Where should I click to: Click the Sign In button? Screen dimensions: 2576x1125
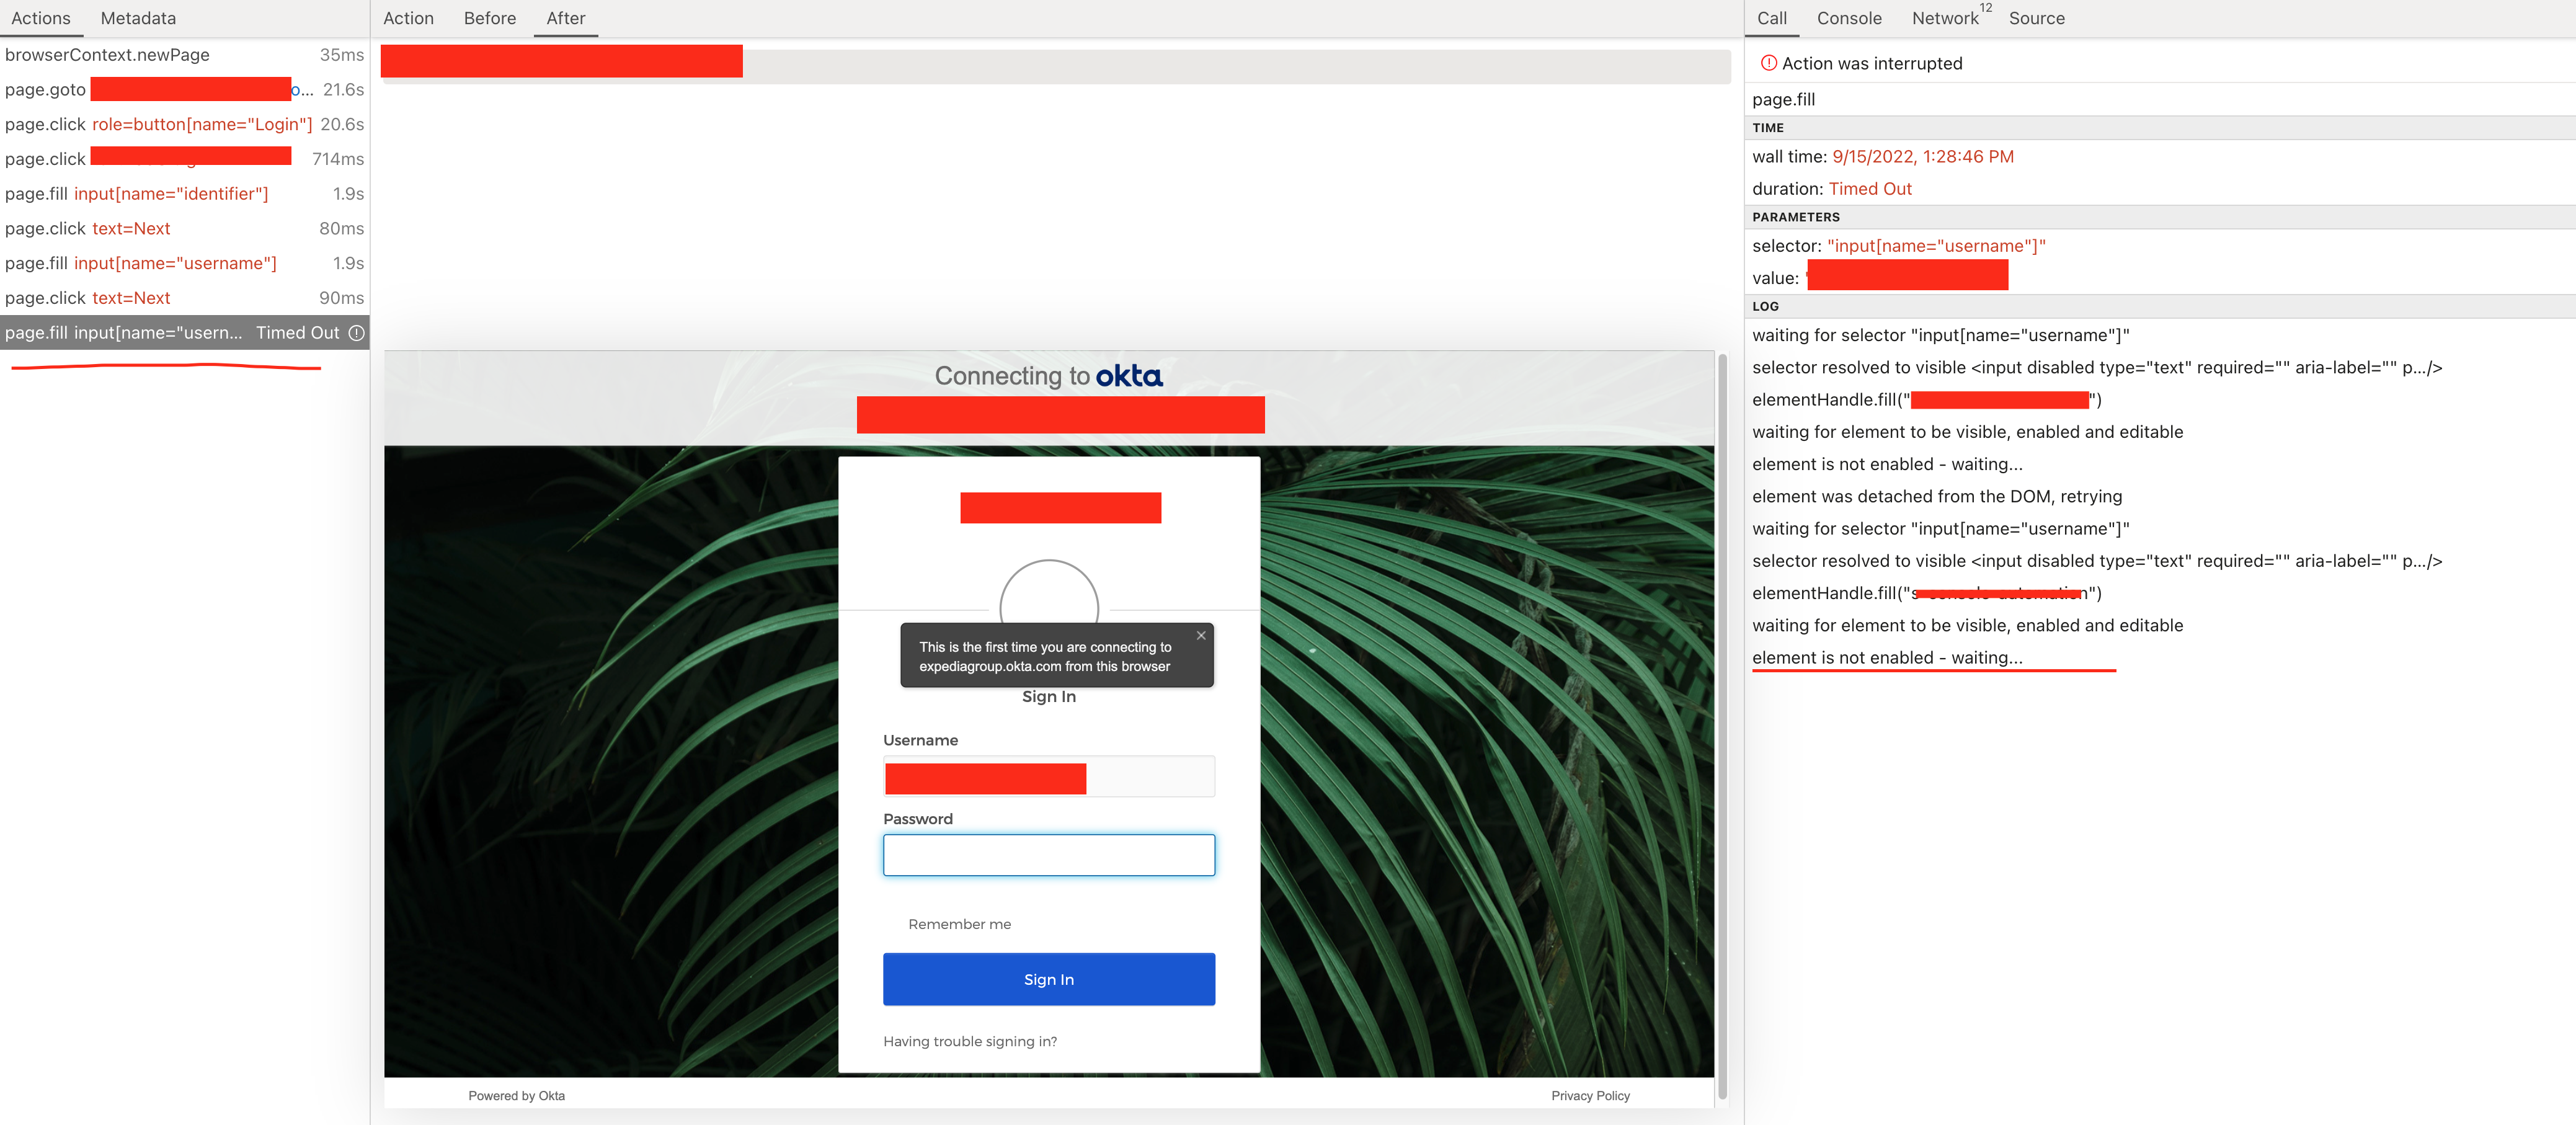tap(1048, 979)
